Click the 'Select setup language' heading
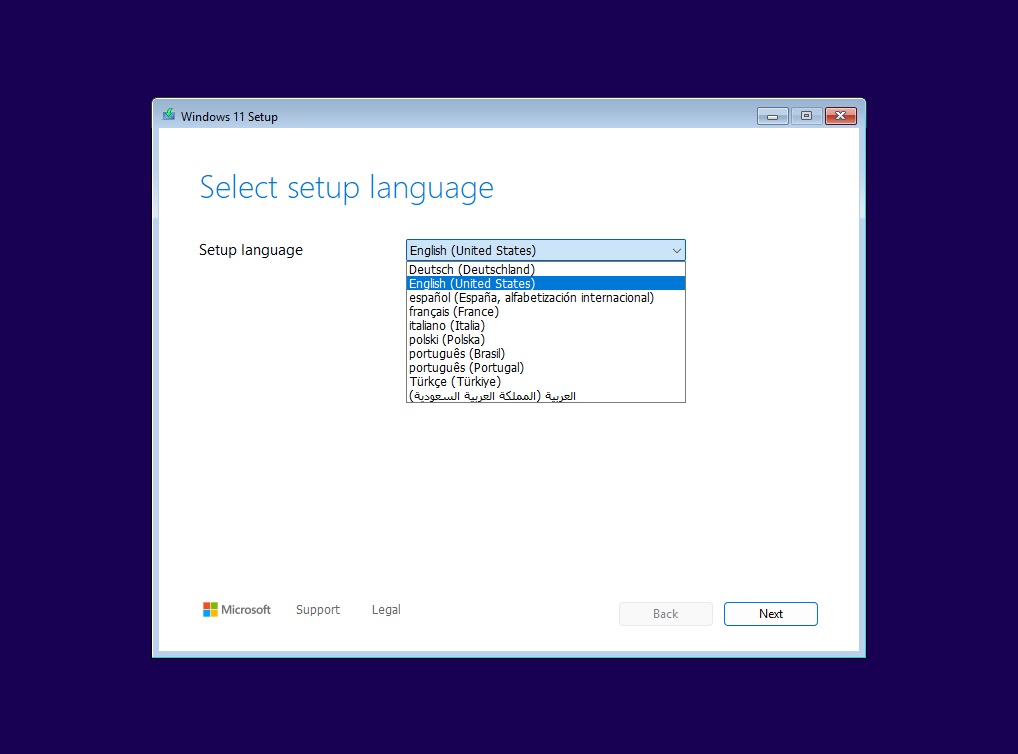This screenshot has height=754, width=1018. click(x=346, y=187)
